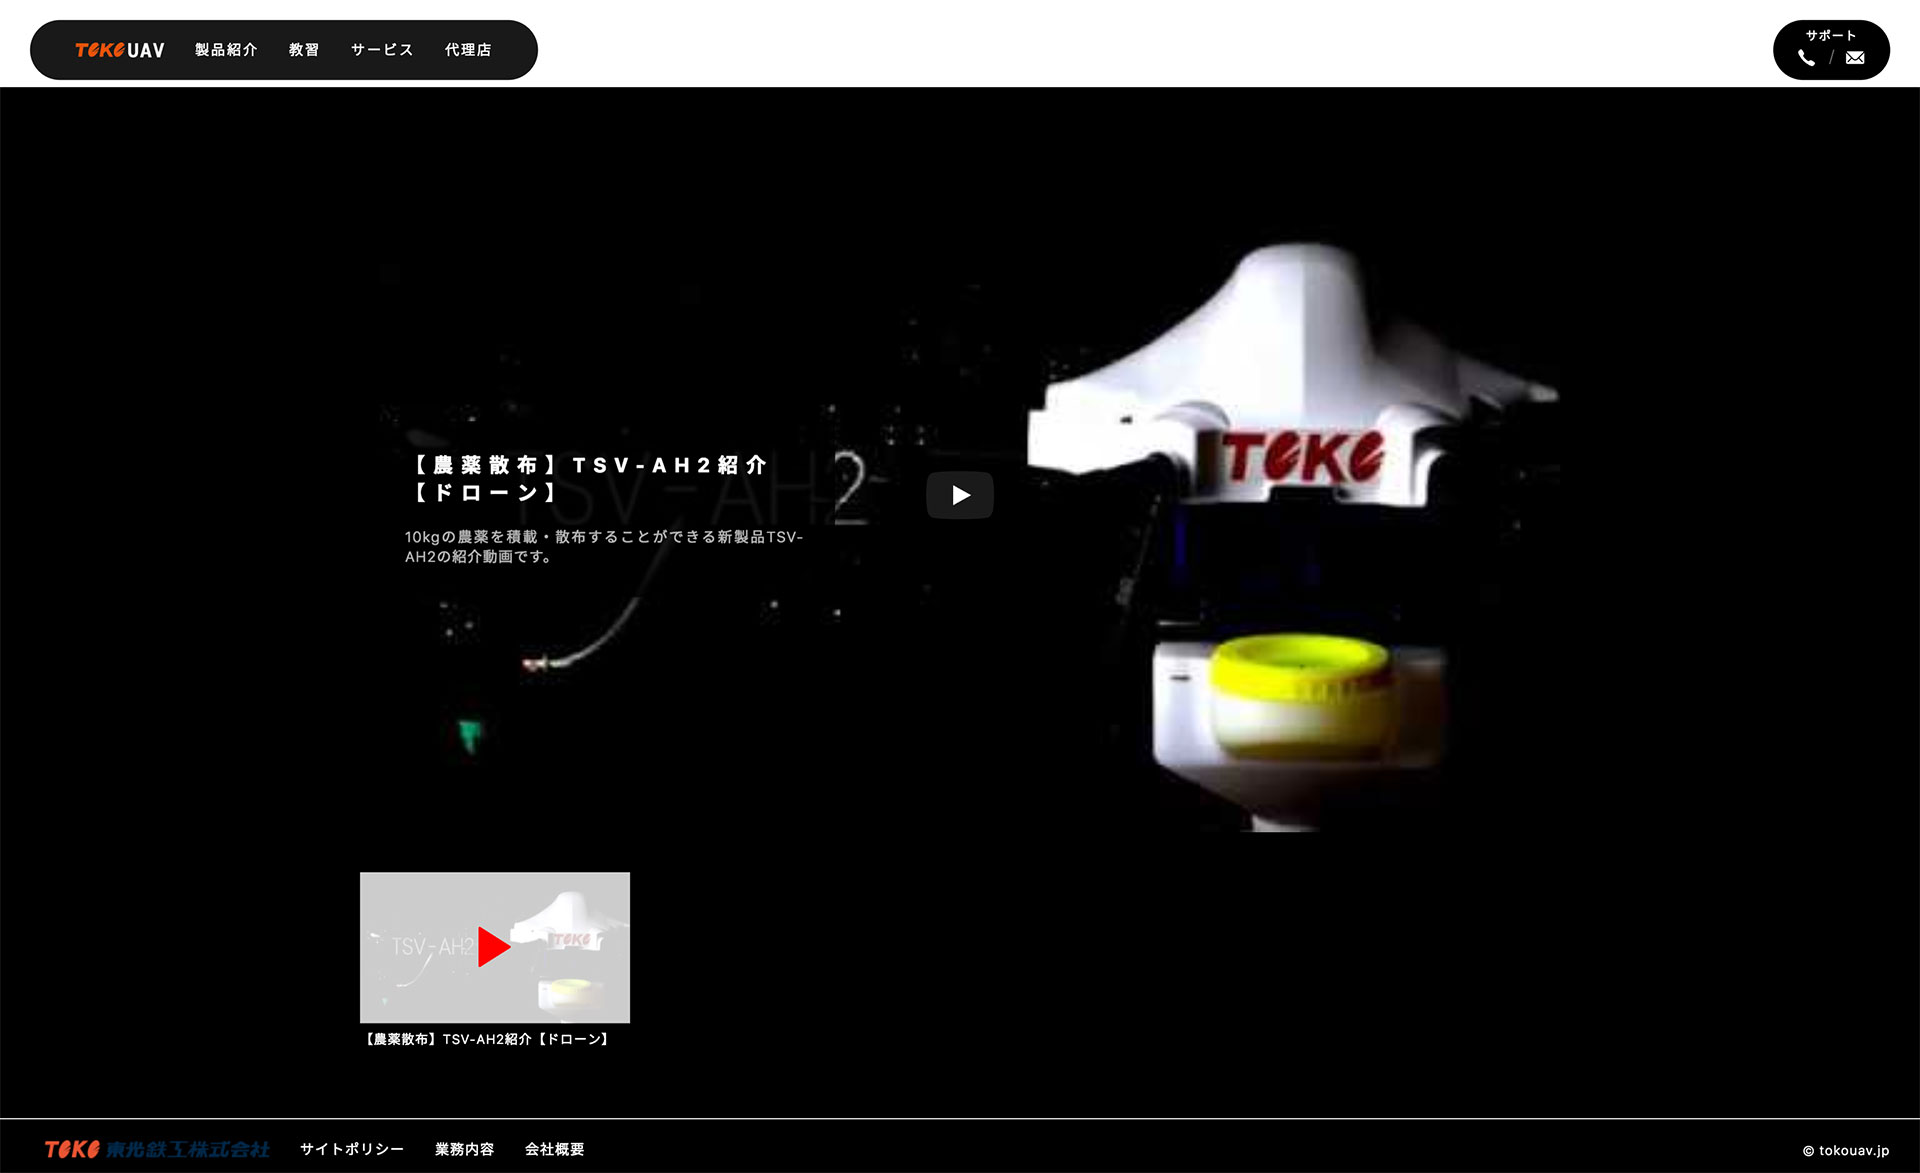Open the 業務内容 footer link
Image resolution: width=1920 pixels, height=1173 pixels.
pyautogui.click(x=465, y=1149)
